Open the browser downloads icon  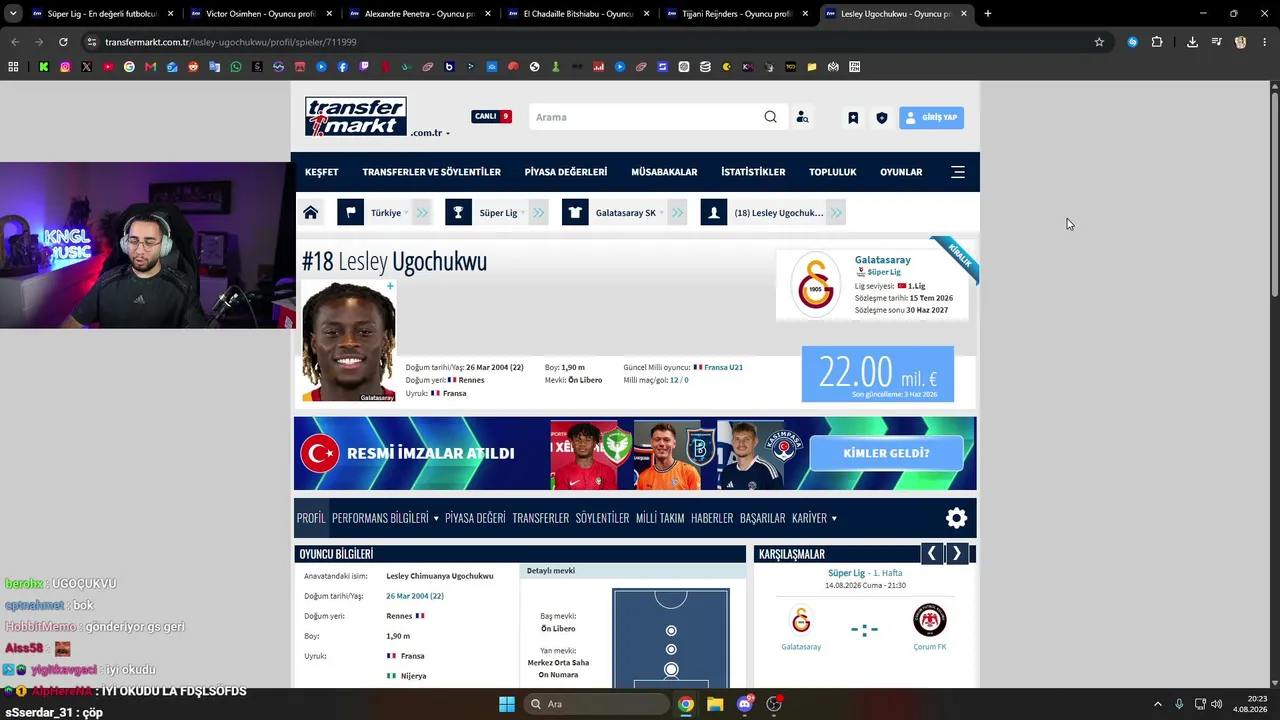(x=1192, y=42)
